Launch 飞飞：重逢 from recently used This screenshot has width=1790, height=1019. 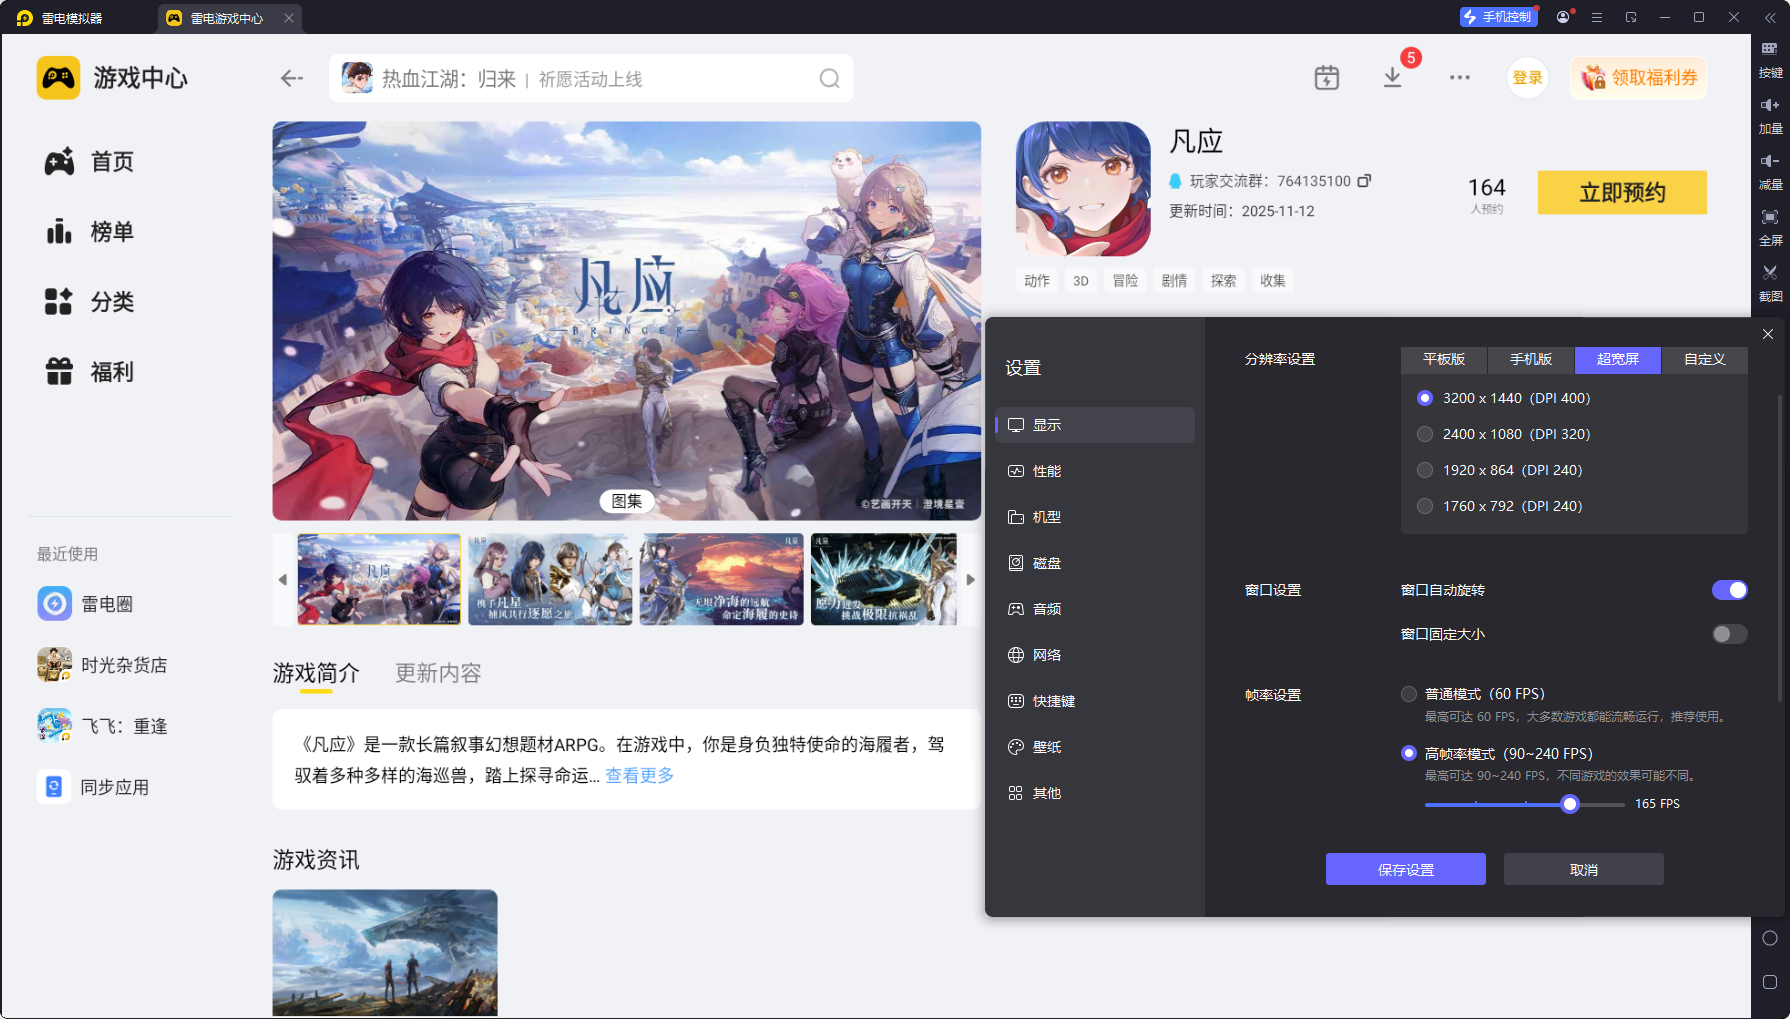(x=103, y=726)
